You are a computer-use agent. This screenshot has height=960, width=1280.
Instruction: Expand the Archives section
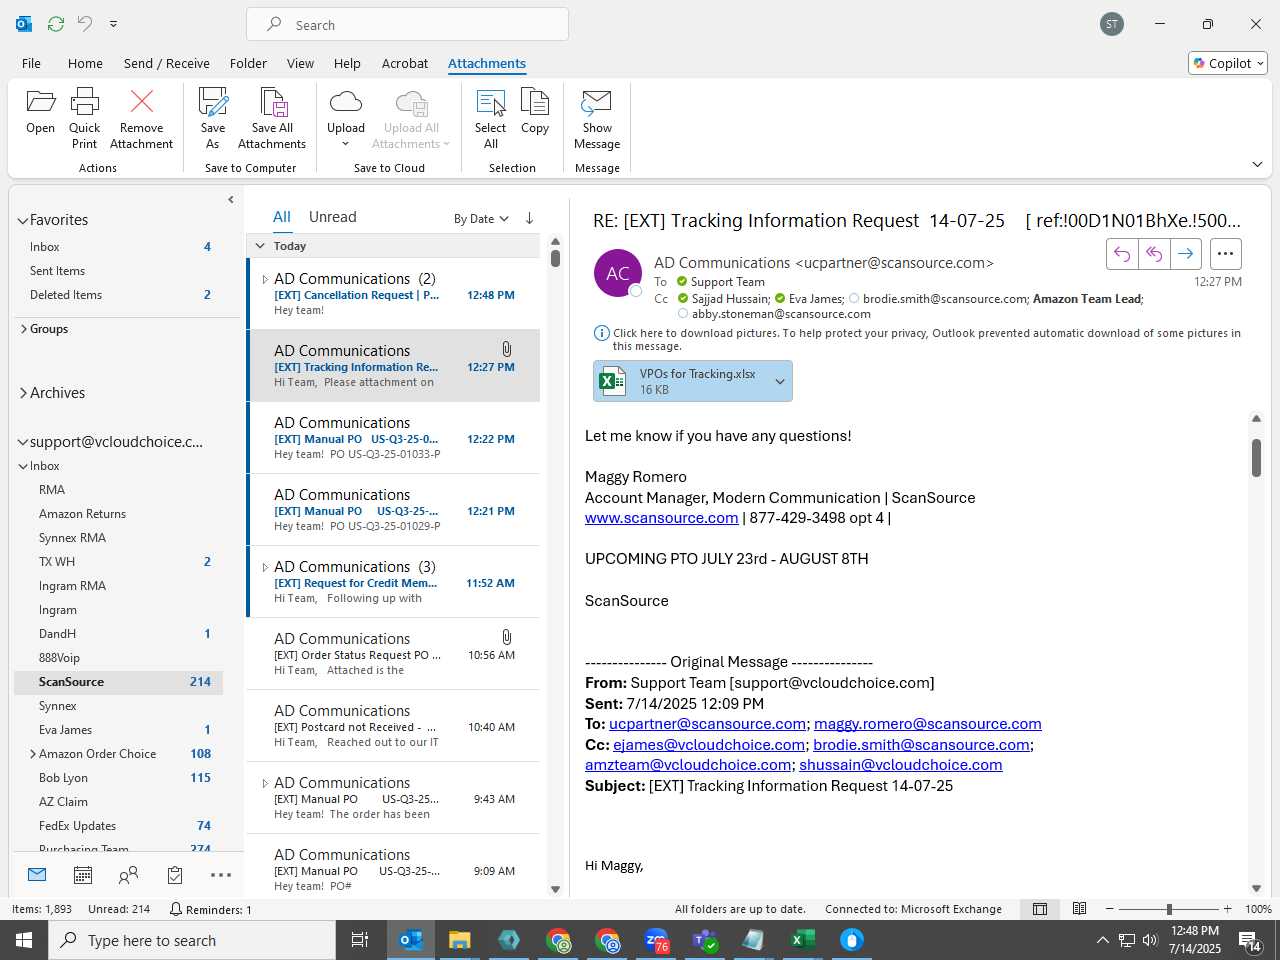pos(23,393)
